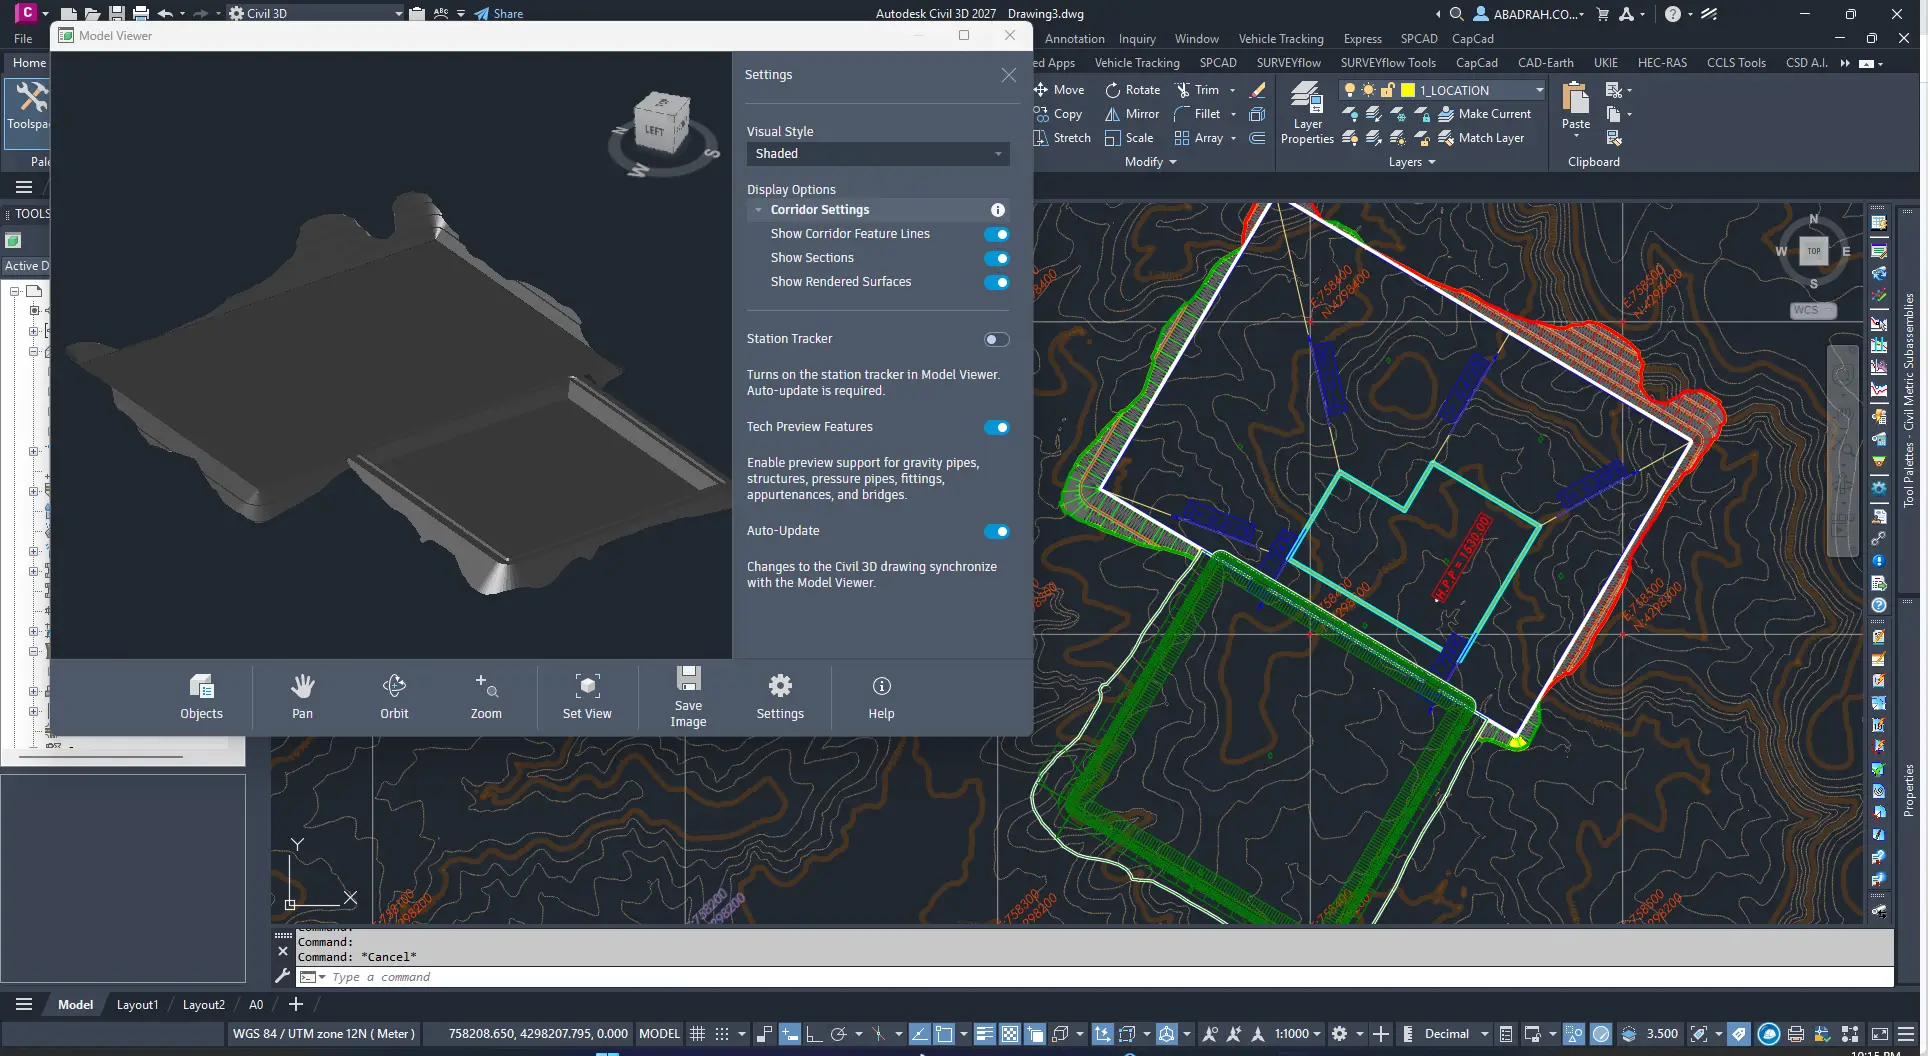Viewport: 1928px width, 1056px height.
Task: Click the Settings gear in Model Viewer toolbar
Action: 780,696
